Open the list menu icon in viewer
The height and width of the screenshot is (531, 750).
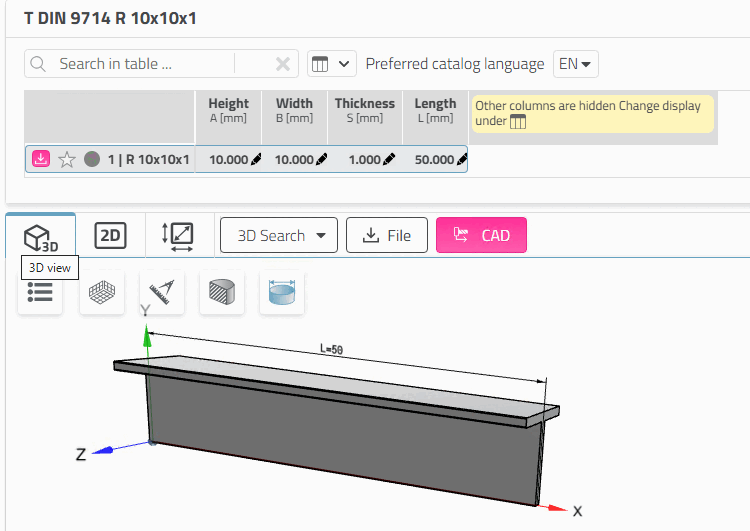[40, 292]
